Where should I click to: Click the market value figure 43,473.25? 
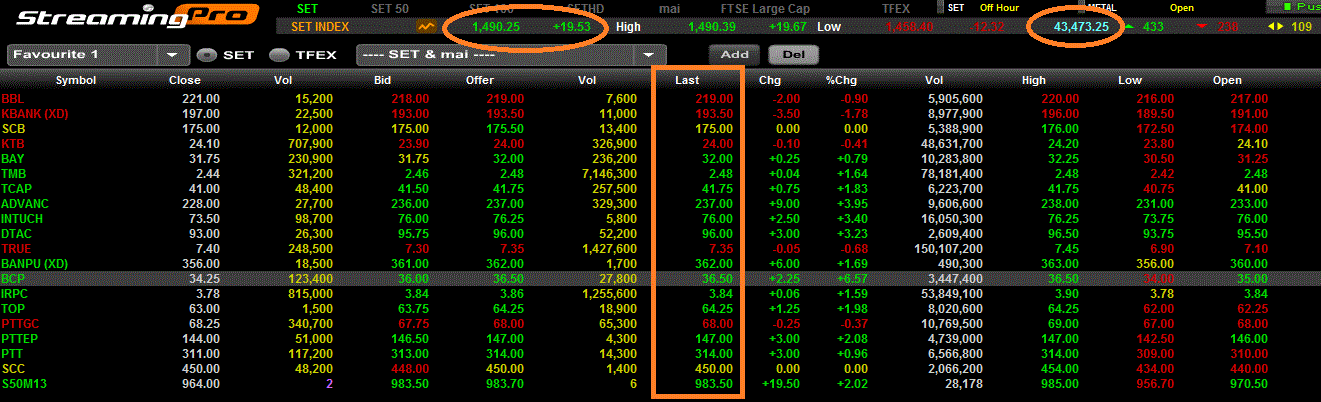1081,27
